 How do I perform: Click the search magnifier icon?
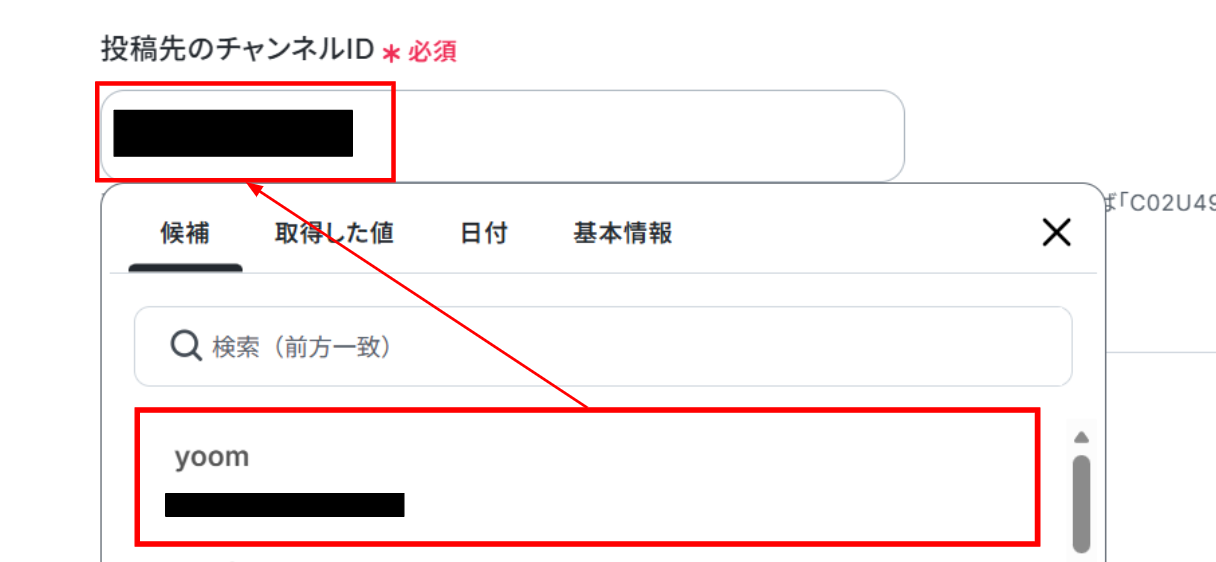click(186, 346)
